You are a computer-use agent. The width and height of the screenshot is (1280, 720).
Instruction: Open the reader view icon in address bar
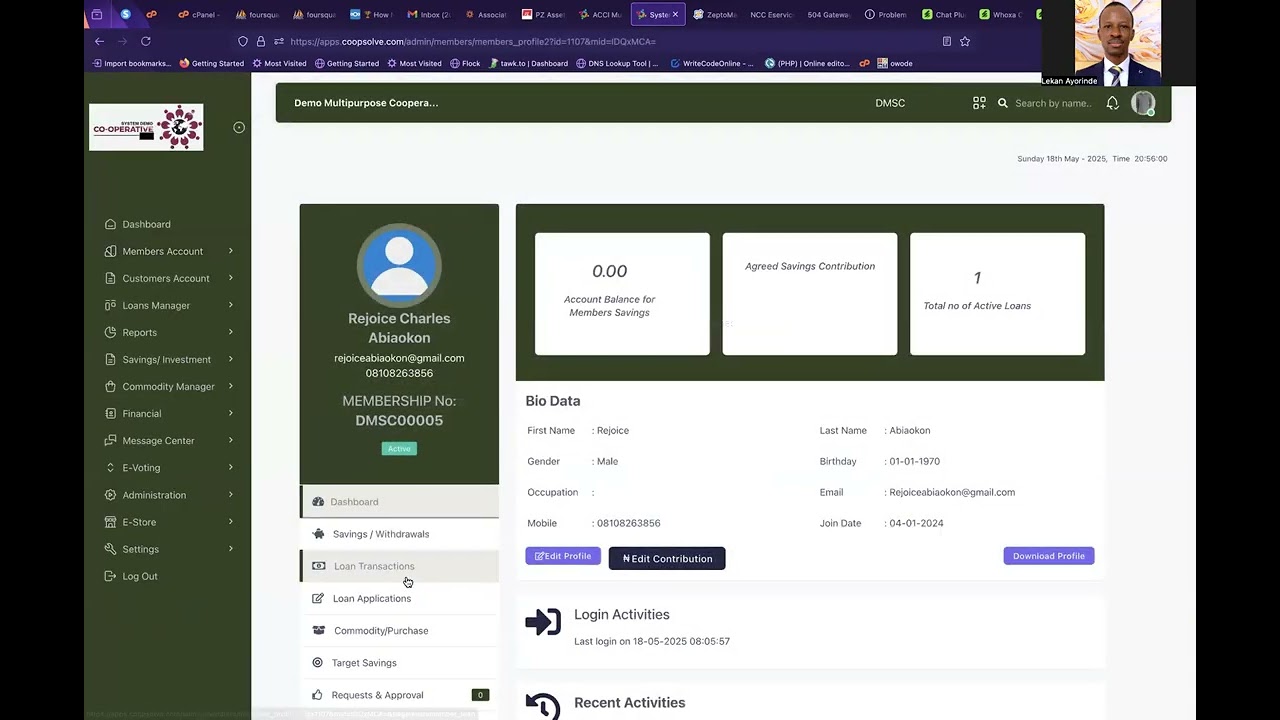pos(946,41)
